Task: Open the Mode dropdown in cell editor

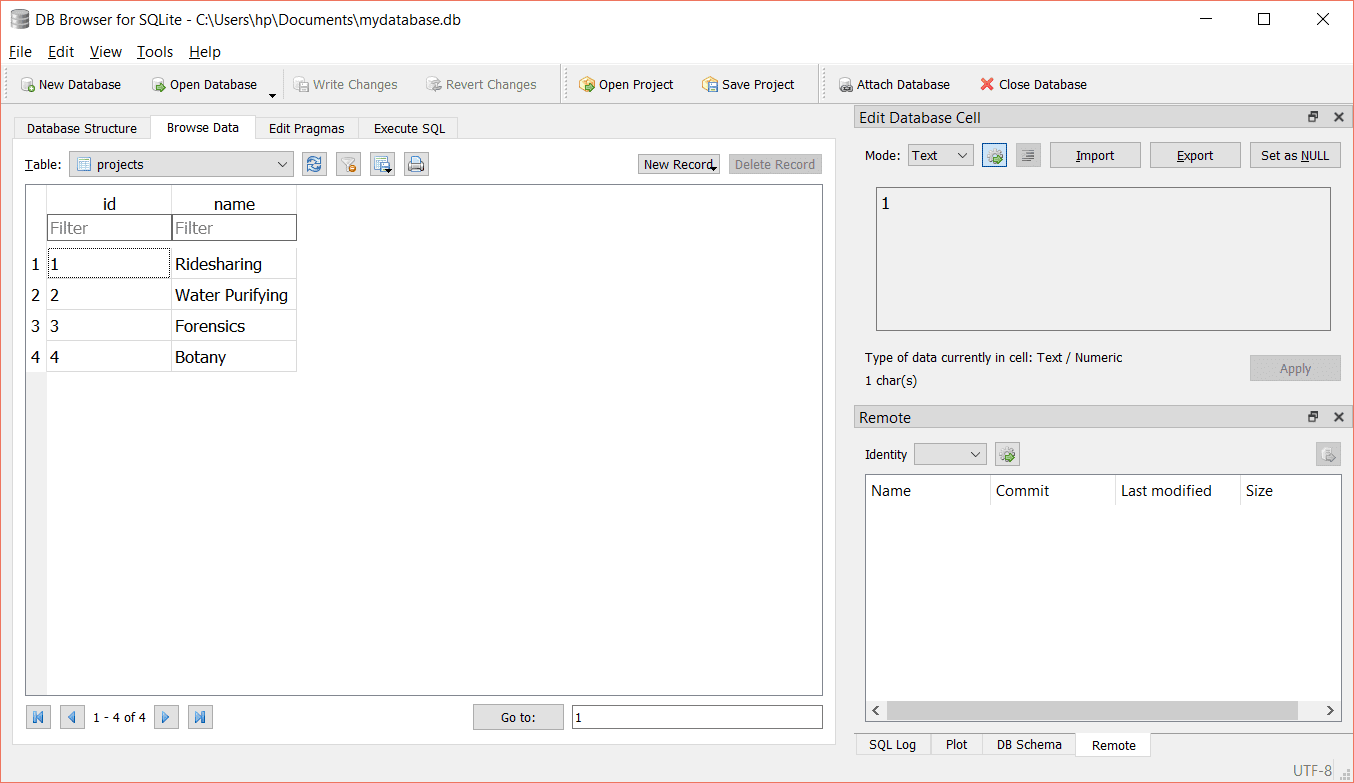Action: click(940, 154)
